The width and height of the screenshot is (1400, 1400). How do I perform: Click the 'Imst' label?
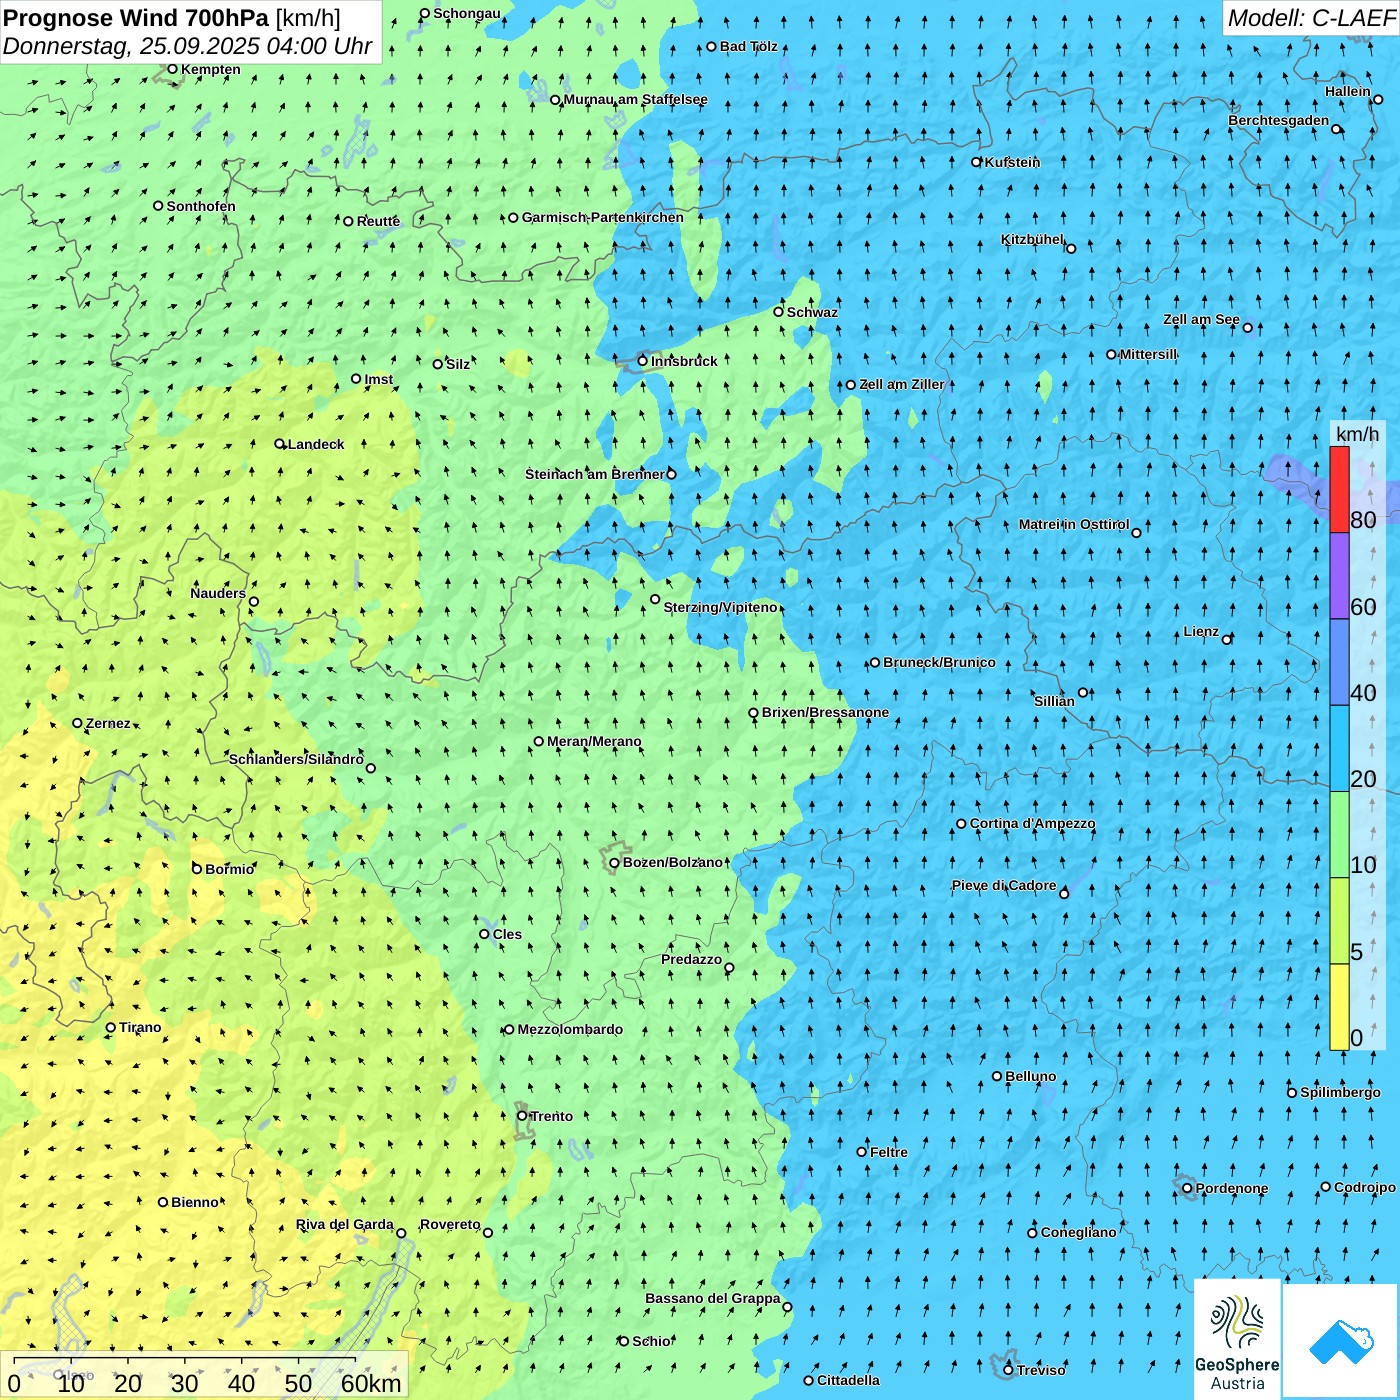pyautogui.click(x=378, y=380)
